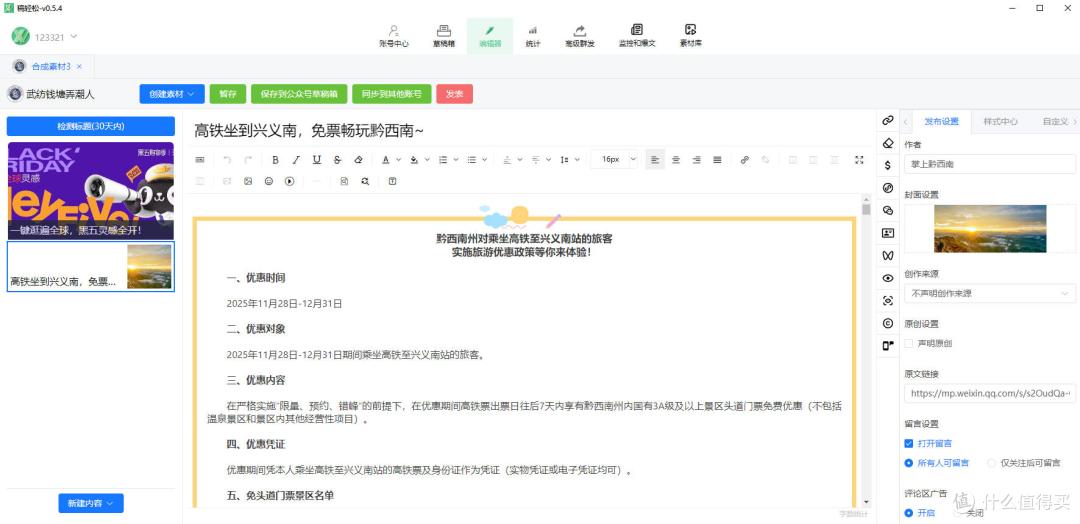Expand the font color dropdown arrow
Screen dimensions: 1080x524
[399, 160]
